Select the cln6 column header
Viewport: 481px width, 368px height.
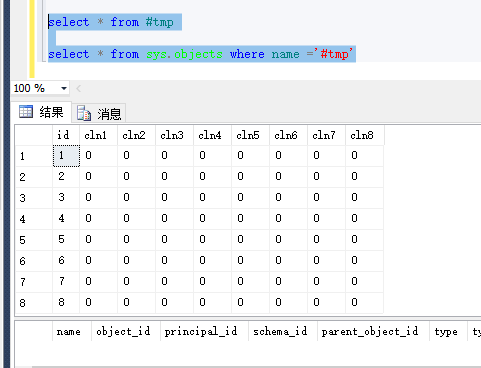(x=288, y=135)
